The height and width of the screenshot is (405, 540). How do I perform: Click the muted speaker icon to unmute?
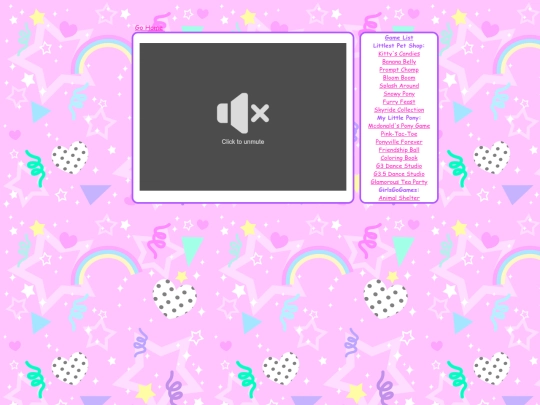coord(243,113)
